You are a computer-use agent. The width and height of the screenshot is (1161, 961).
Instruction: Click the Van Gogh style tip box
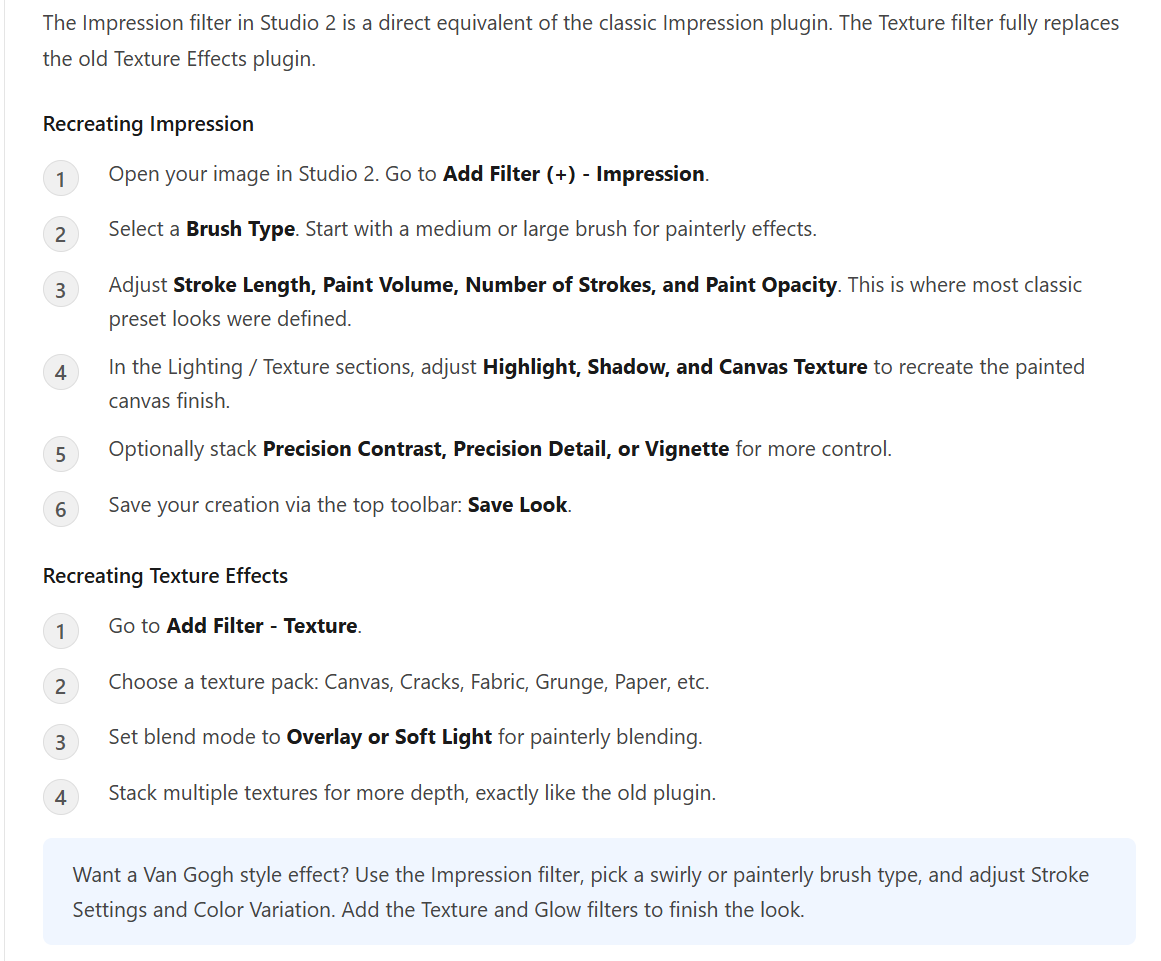pyautogui.click(x=589, y=891)
